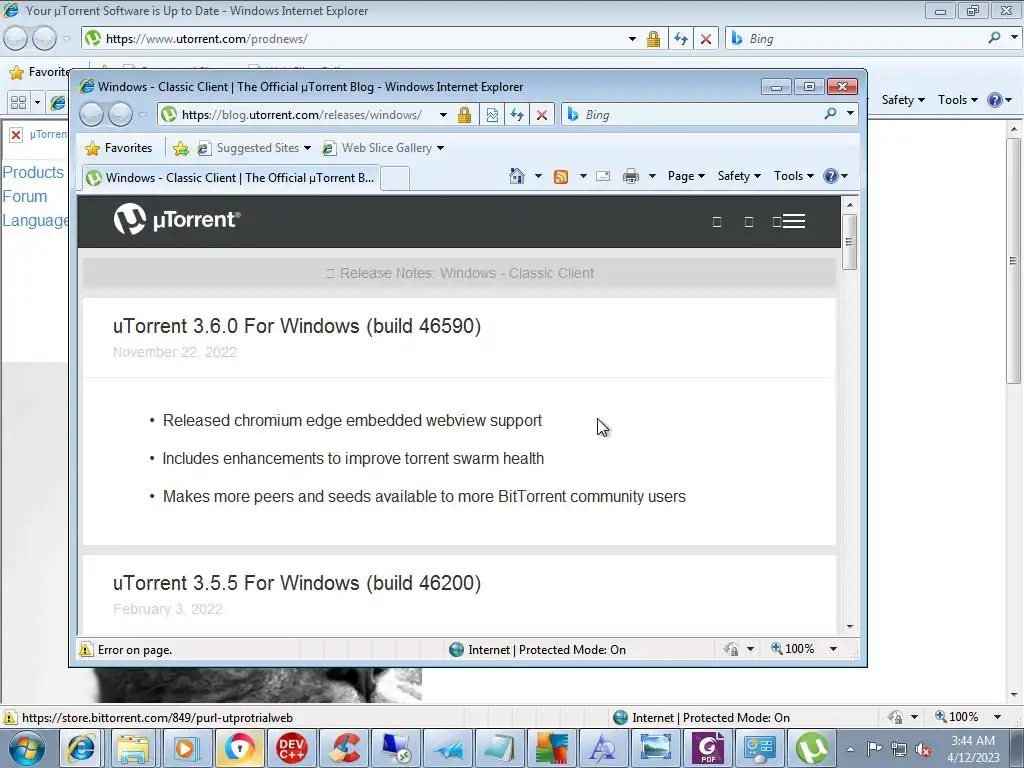This screenshot has width=1024, height=768.
Task: Open a new blank tab in front window
Action: click(x=394, y=178)
